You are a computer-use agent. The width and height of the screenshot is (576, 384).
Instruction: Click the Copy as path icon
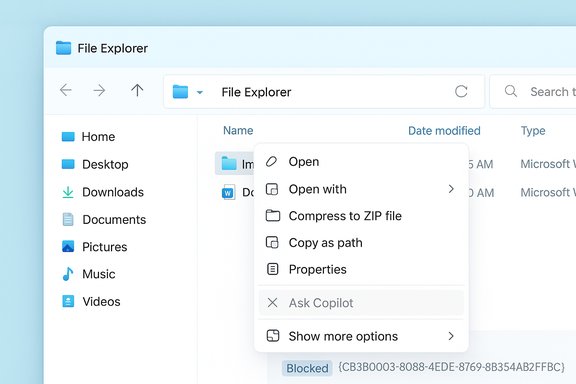(x=272, y=243)
